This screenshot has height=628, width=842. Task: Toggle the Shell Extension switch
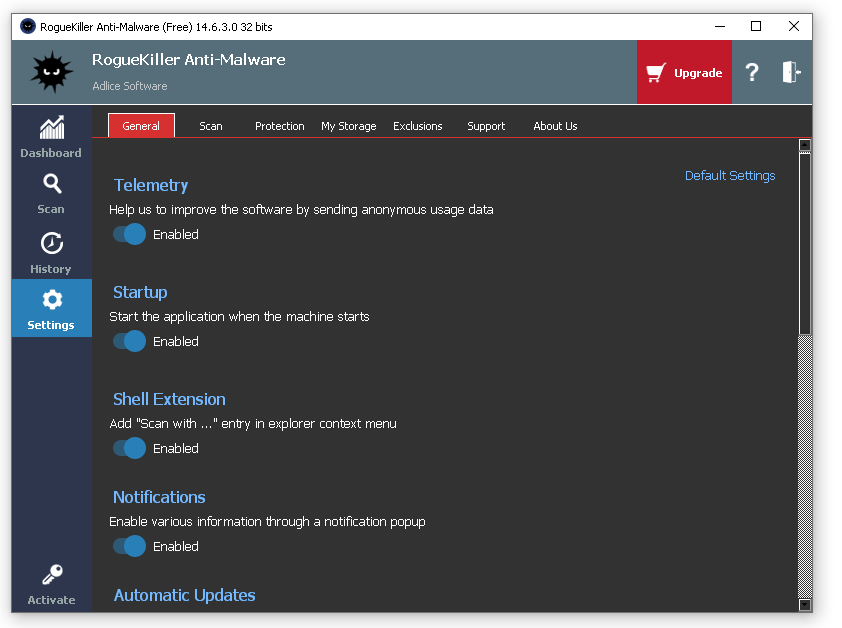click(x=129, y=448)
